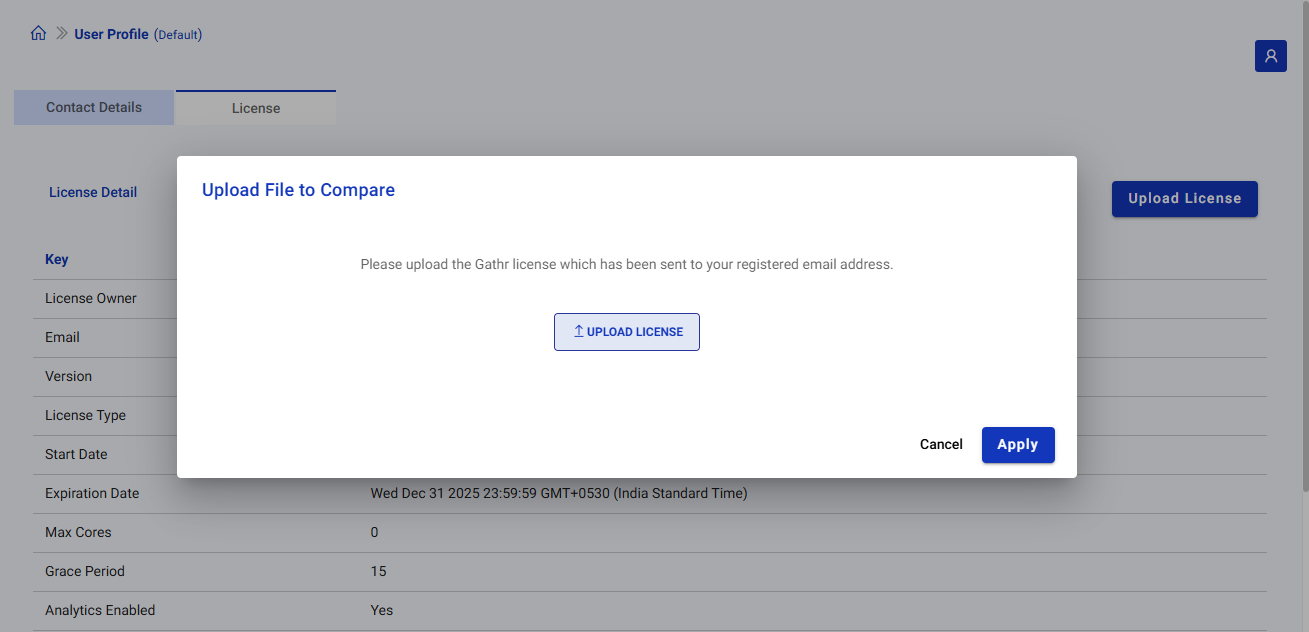Click the UPLOAD LICENSE button in the dialog
The width and height of the screenshot is (1309, 632).
click(627, 331)
